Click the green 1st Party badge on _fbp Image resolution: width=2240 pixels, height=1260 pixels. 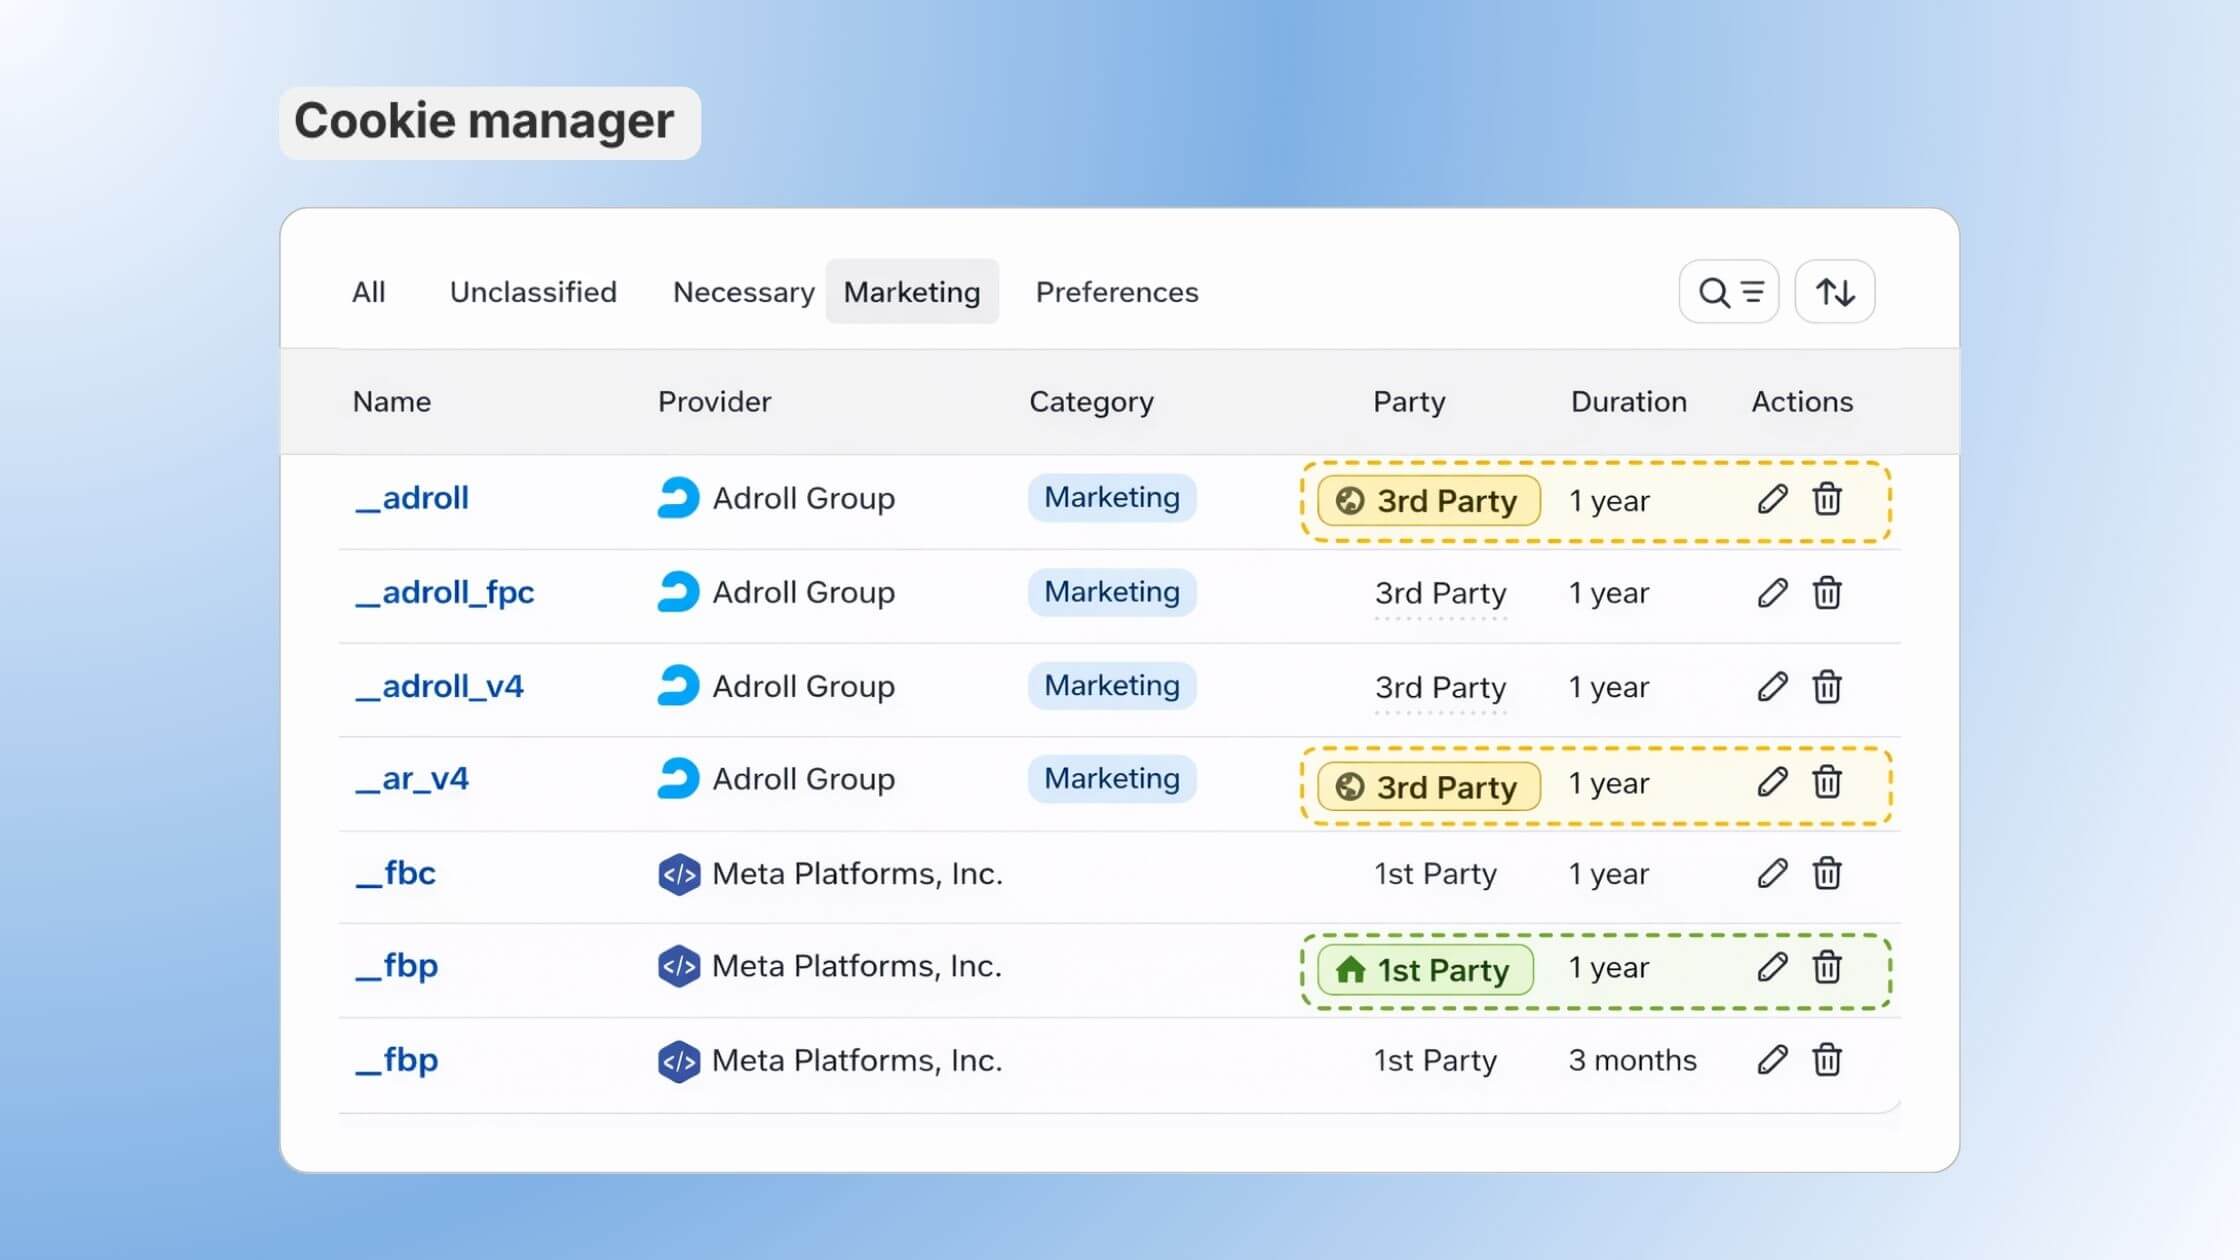point(1424,968)
